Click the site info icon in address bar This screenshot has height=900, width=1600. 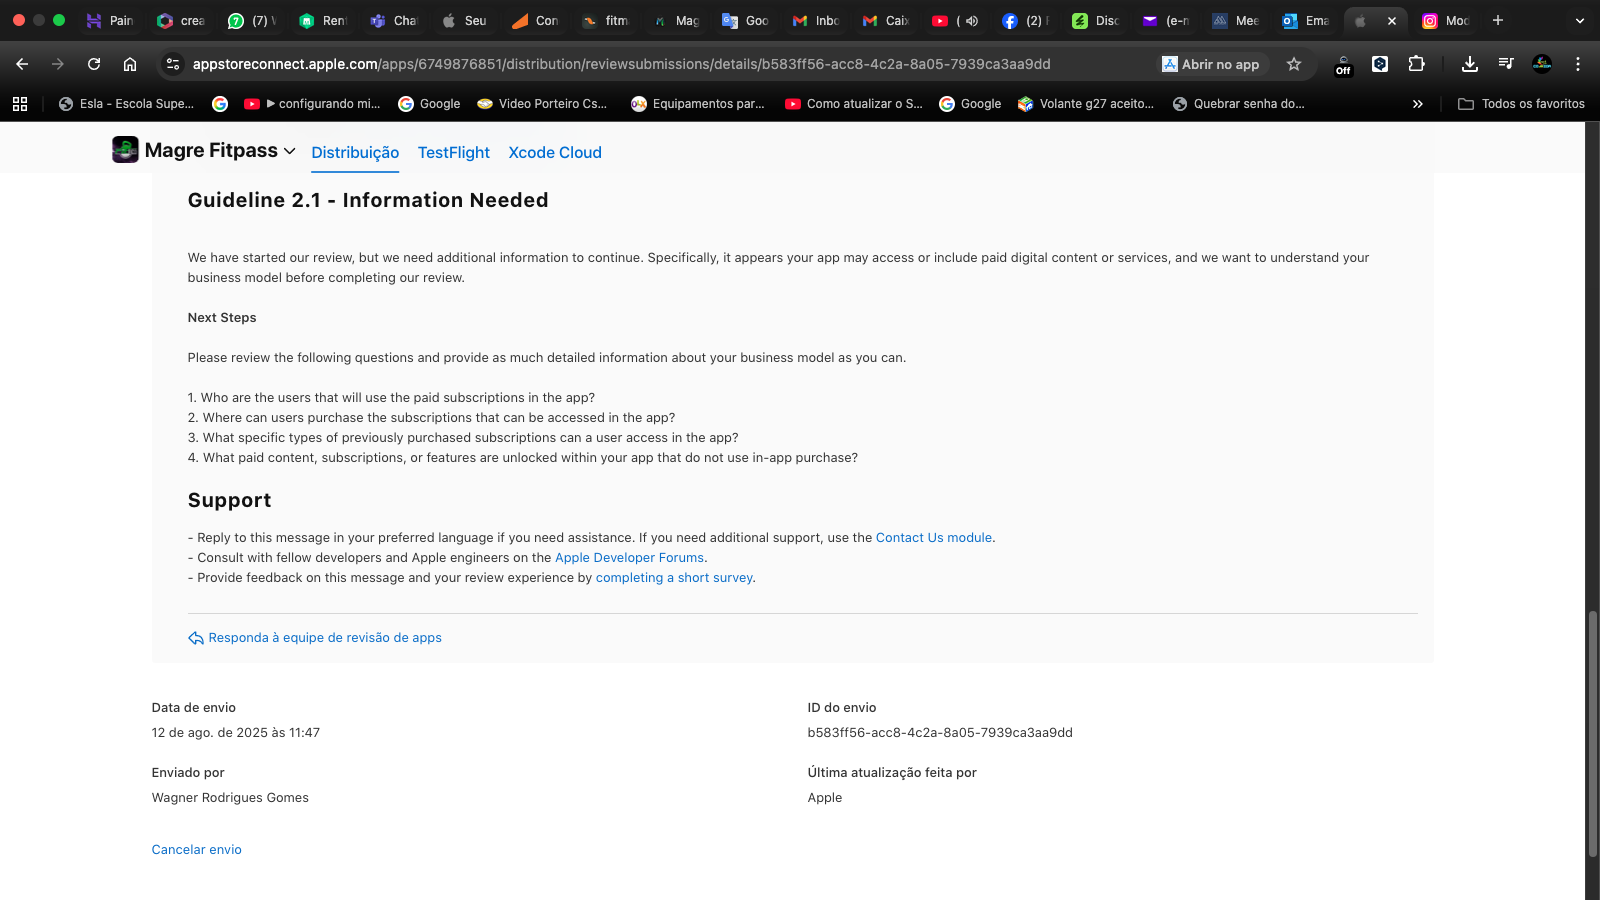[173, 64]
